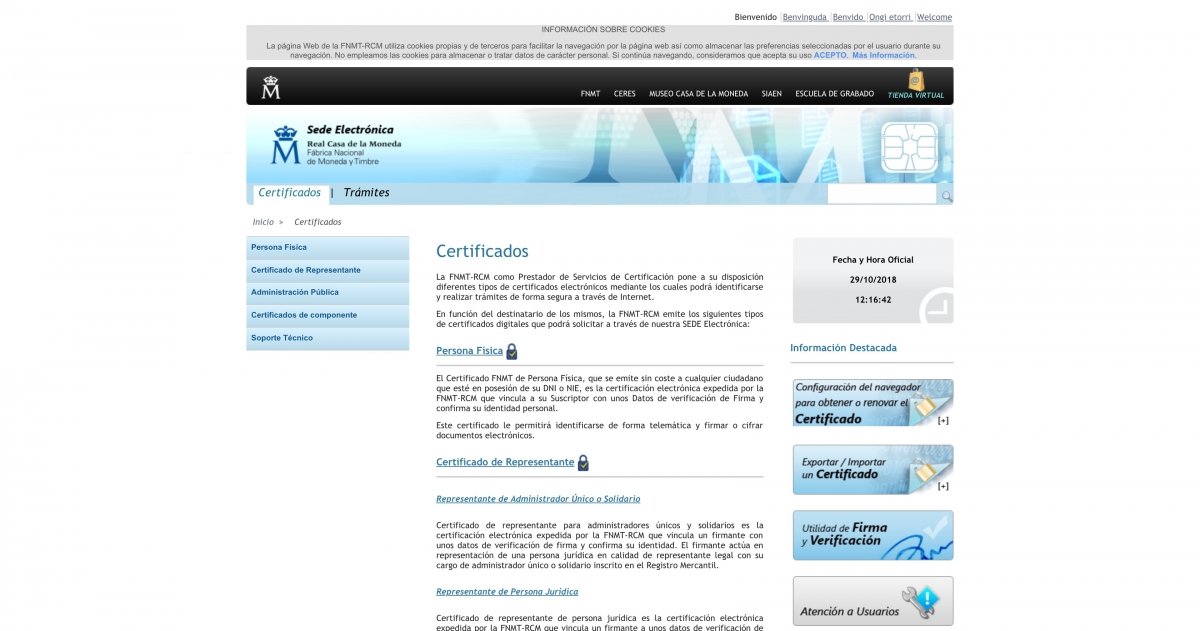Choose the Benvinguda language link
This screenshot has width=1200, height=631.
805,17
